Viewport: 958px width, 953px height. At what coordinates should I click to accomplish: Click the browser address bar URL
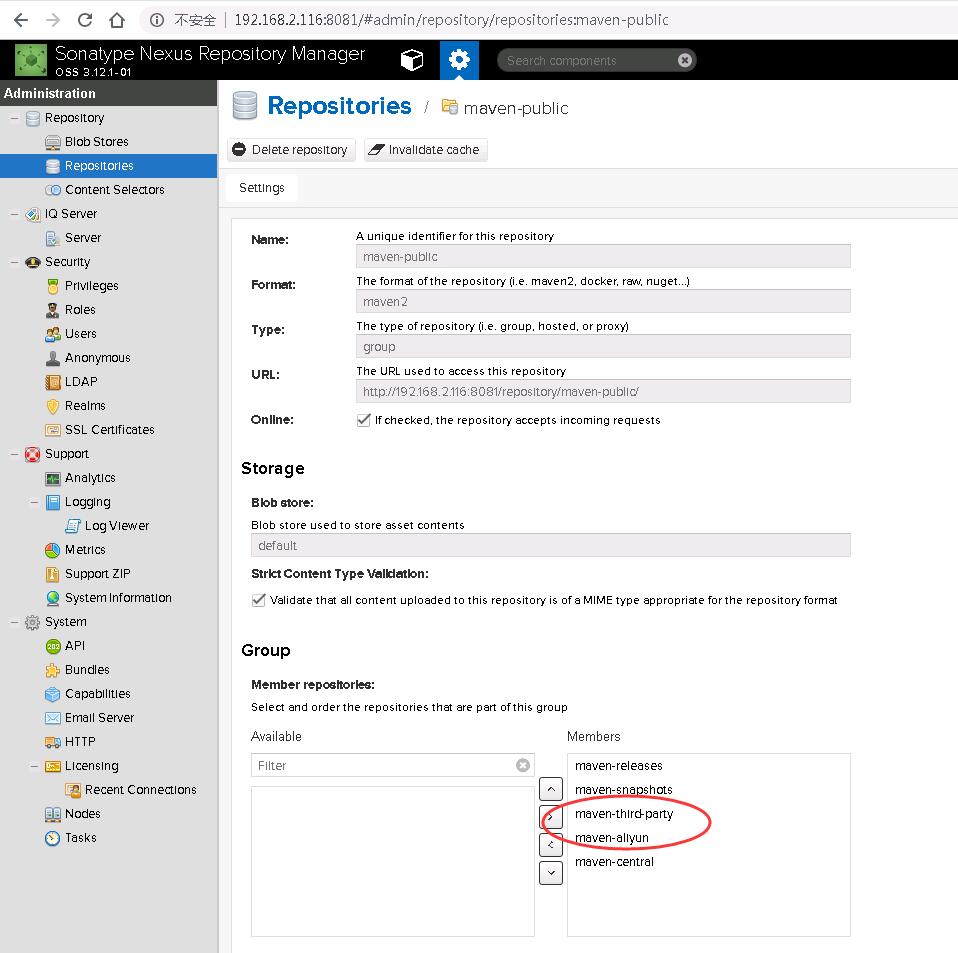pos(451,20)
